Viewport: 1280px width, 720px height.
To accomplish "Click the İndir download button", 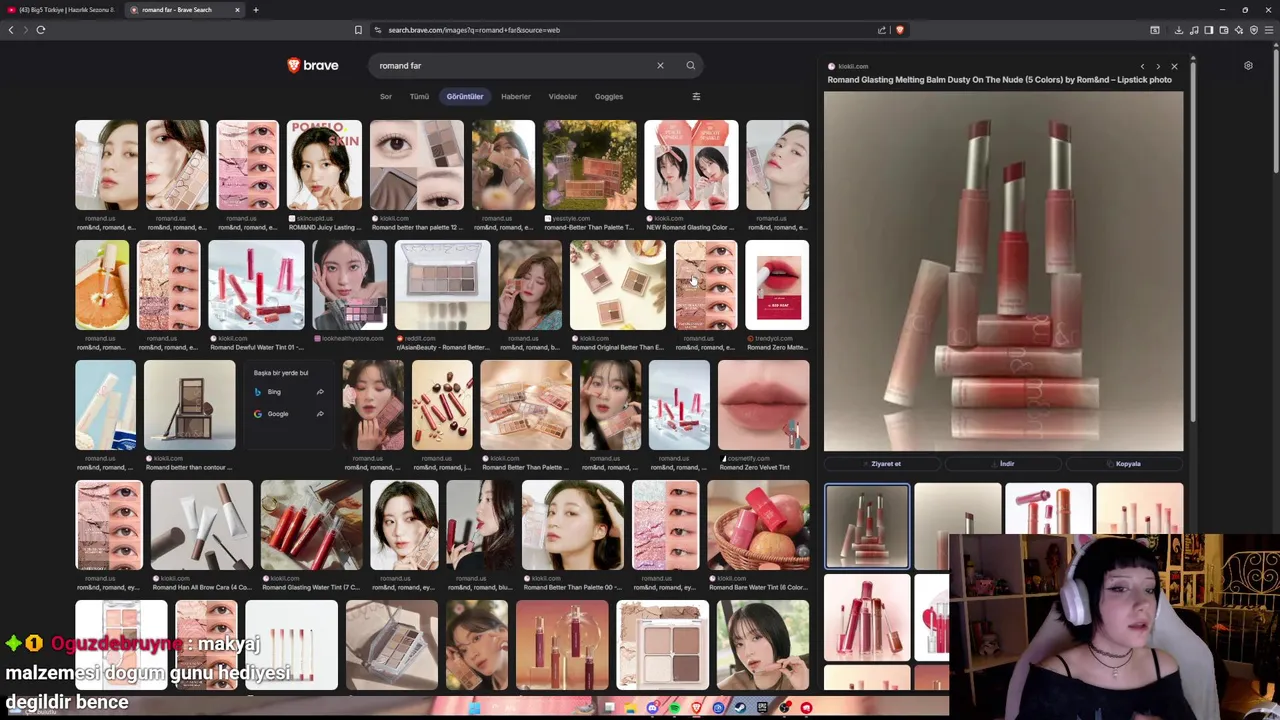I will click(1003, 464).
